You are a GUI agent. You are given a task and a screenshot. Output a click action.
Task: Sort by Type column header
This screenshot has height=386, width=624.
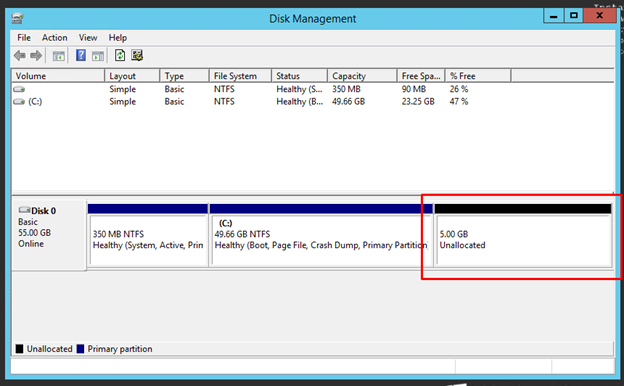click(184, 76)
